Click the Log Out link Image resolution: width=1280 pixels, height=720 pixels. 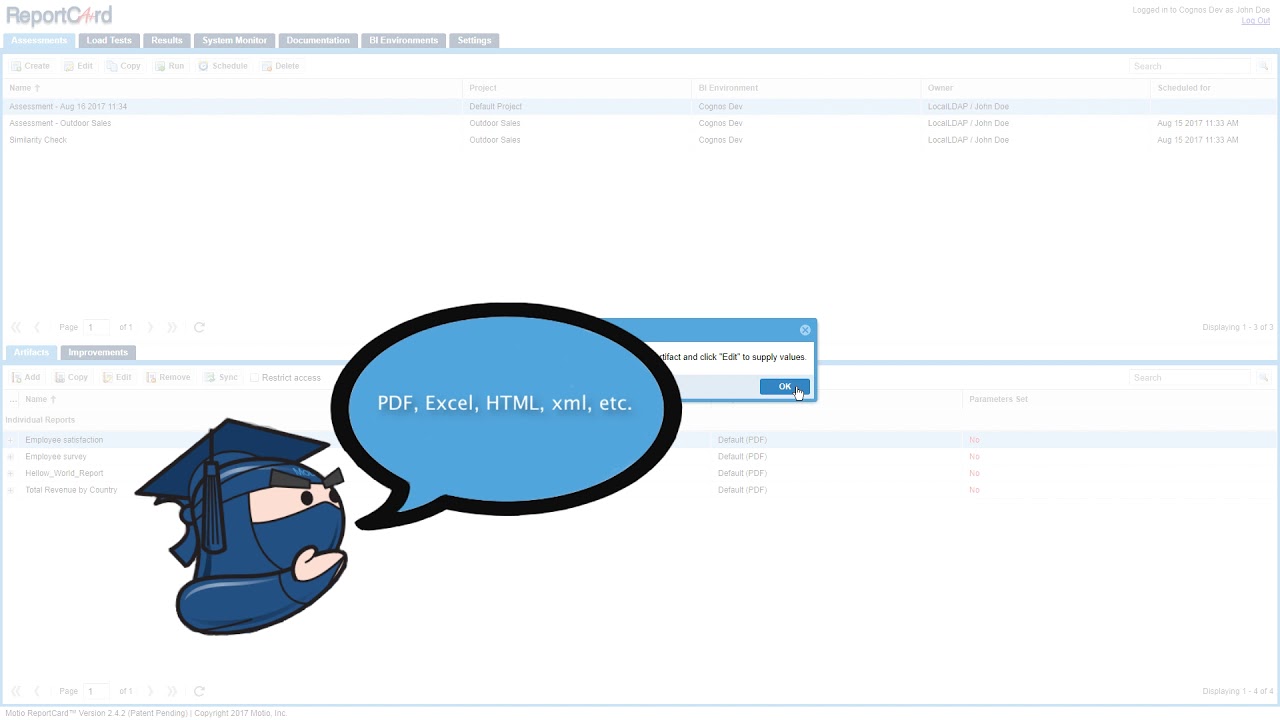coord(1255,21)
